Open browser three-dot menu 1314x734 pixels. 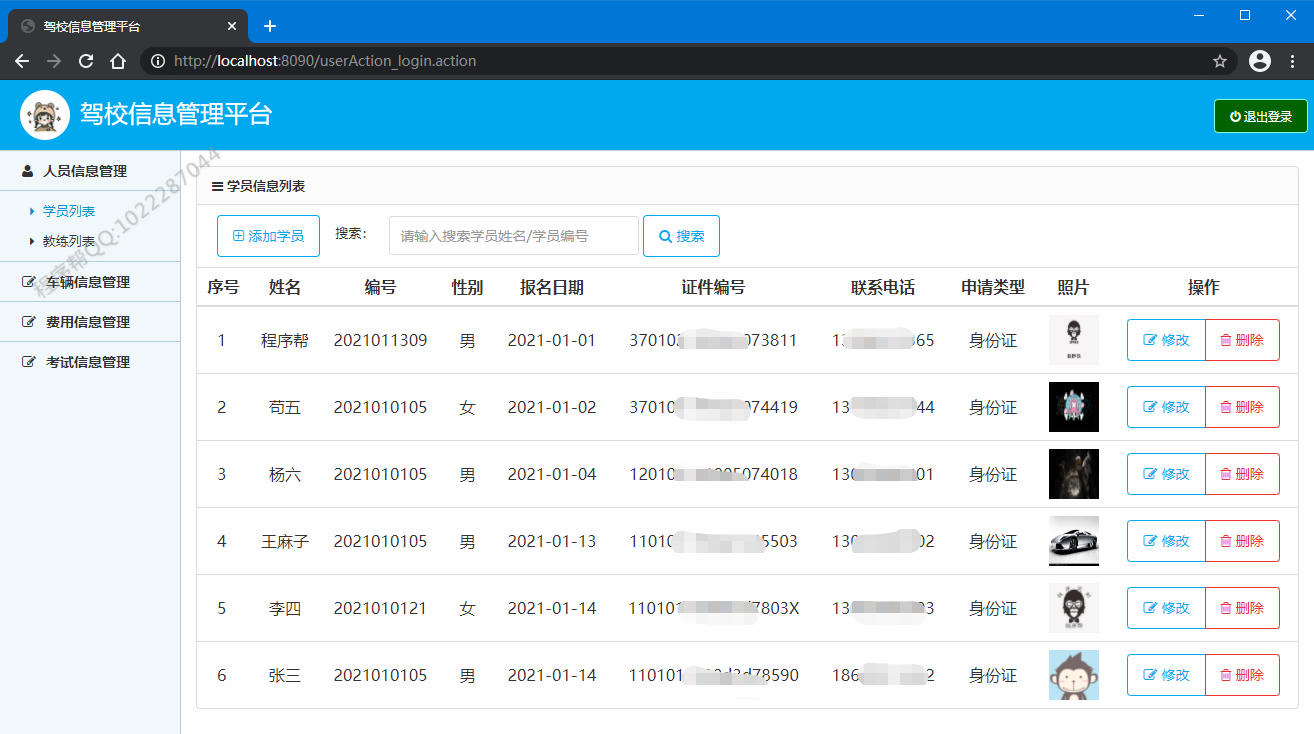[x=1293, y=61]
